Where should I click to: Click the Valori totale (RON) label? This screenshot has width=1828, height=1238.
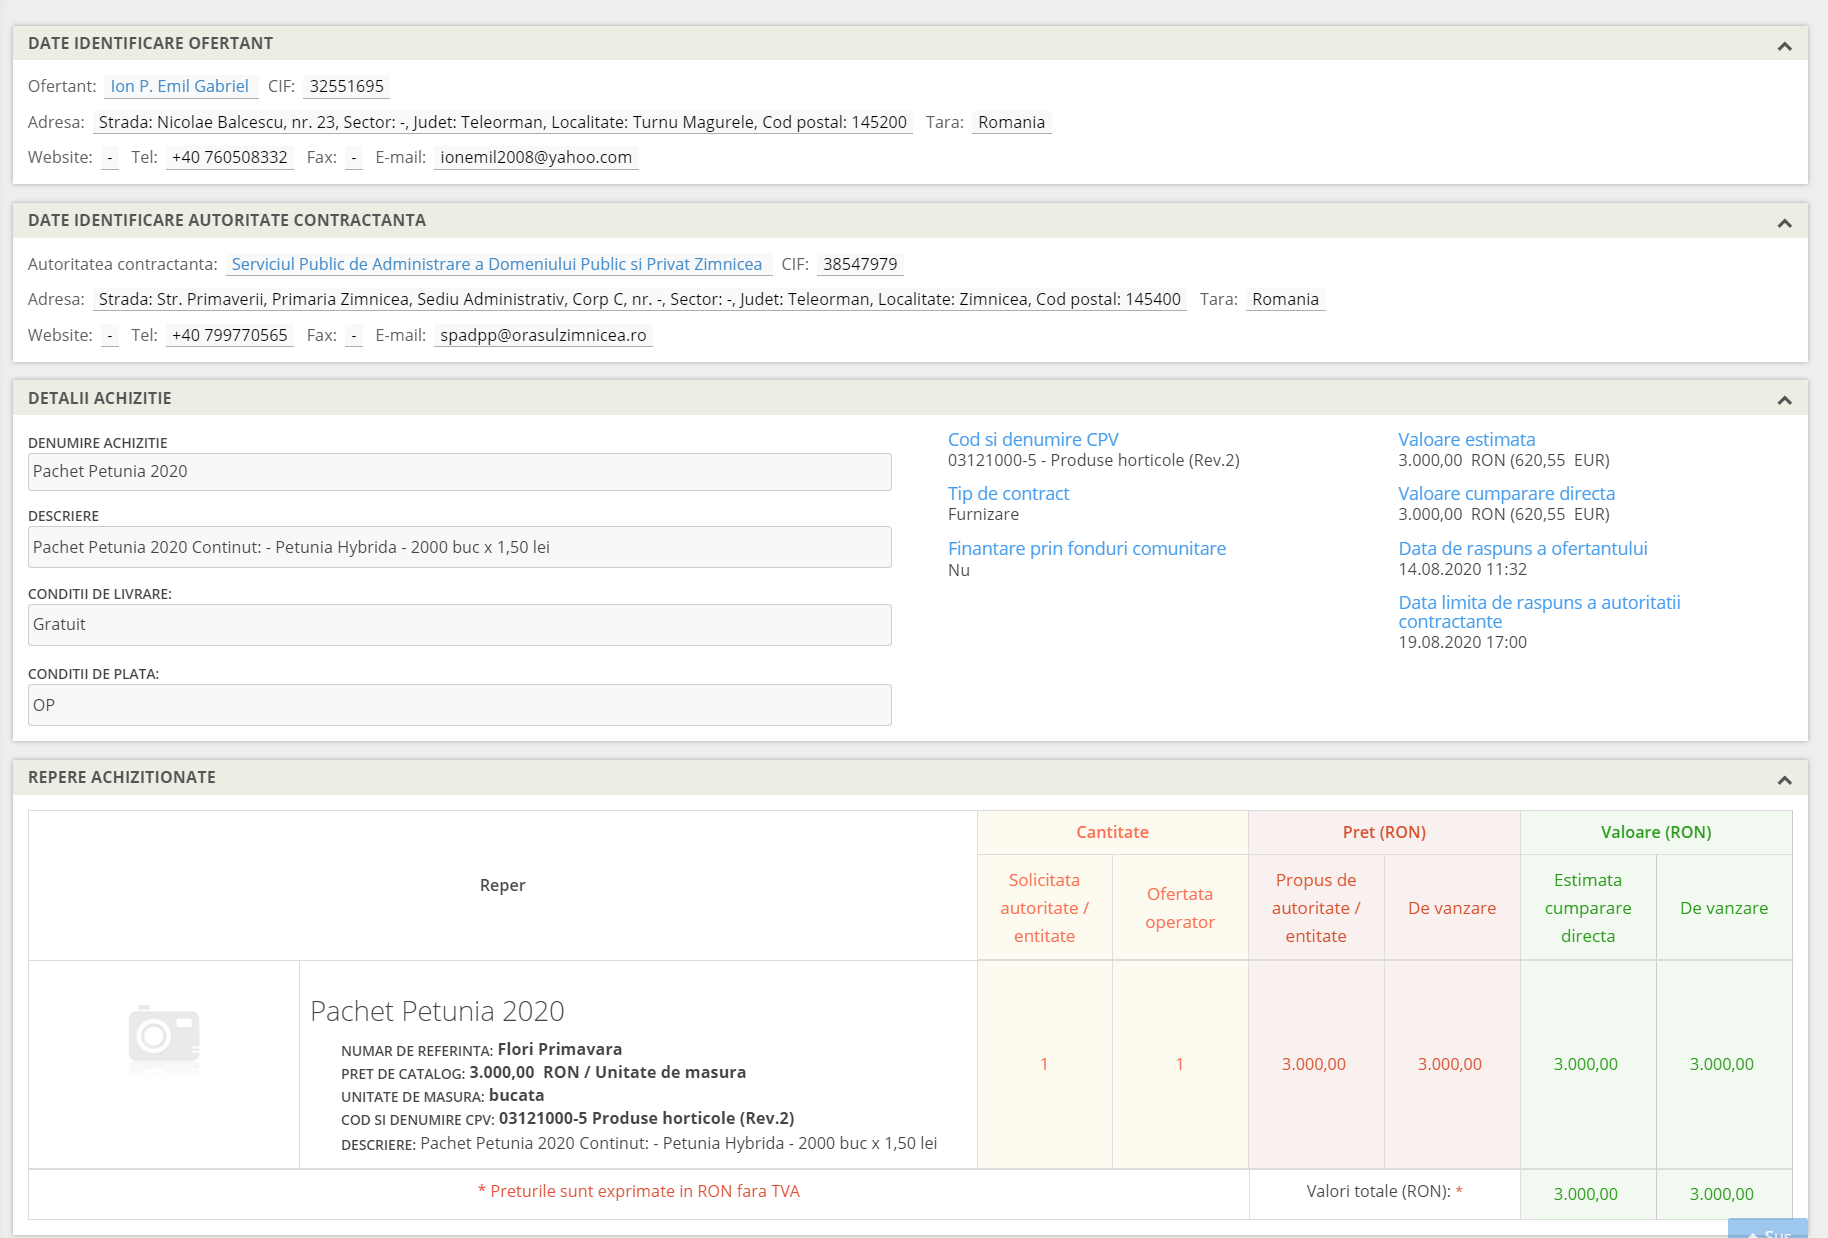tap(1378, 1191)
